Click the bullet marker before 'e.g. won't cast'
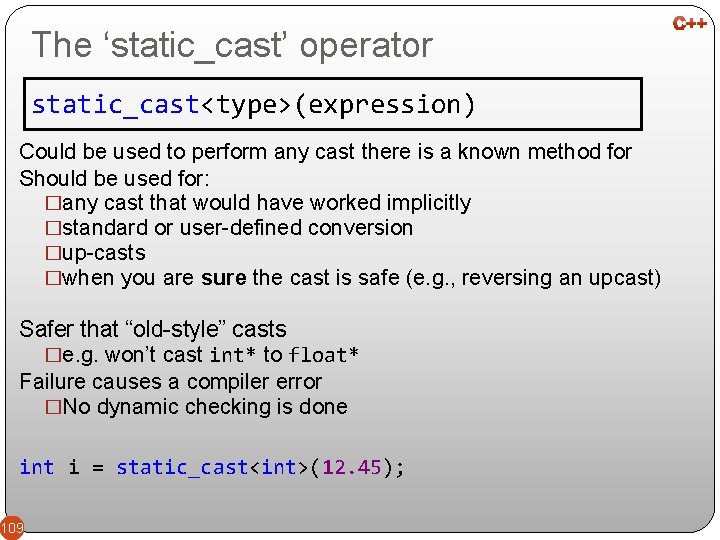This screenshot has height=540, width=720. pos(53,355)
